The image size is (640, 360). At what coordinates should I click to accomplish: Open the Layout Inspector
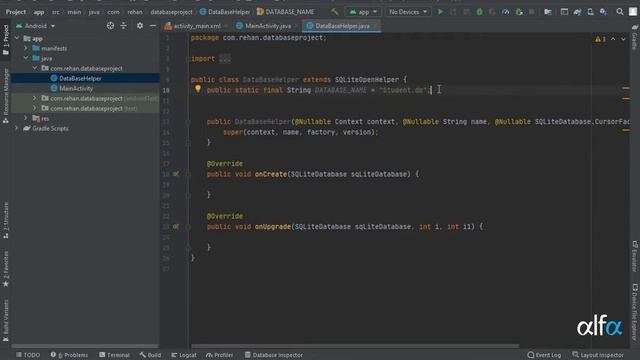598,355
